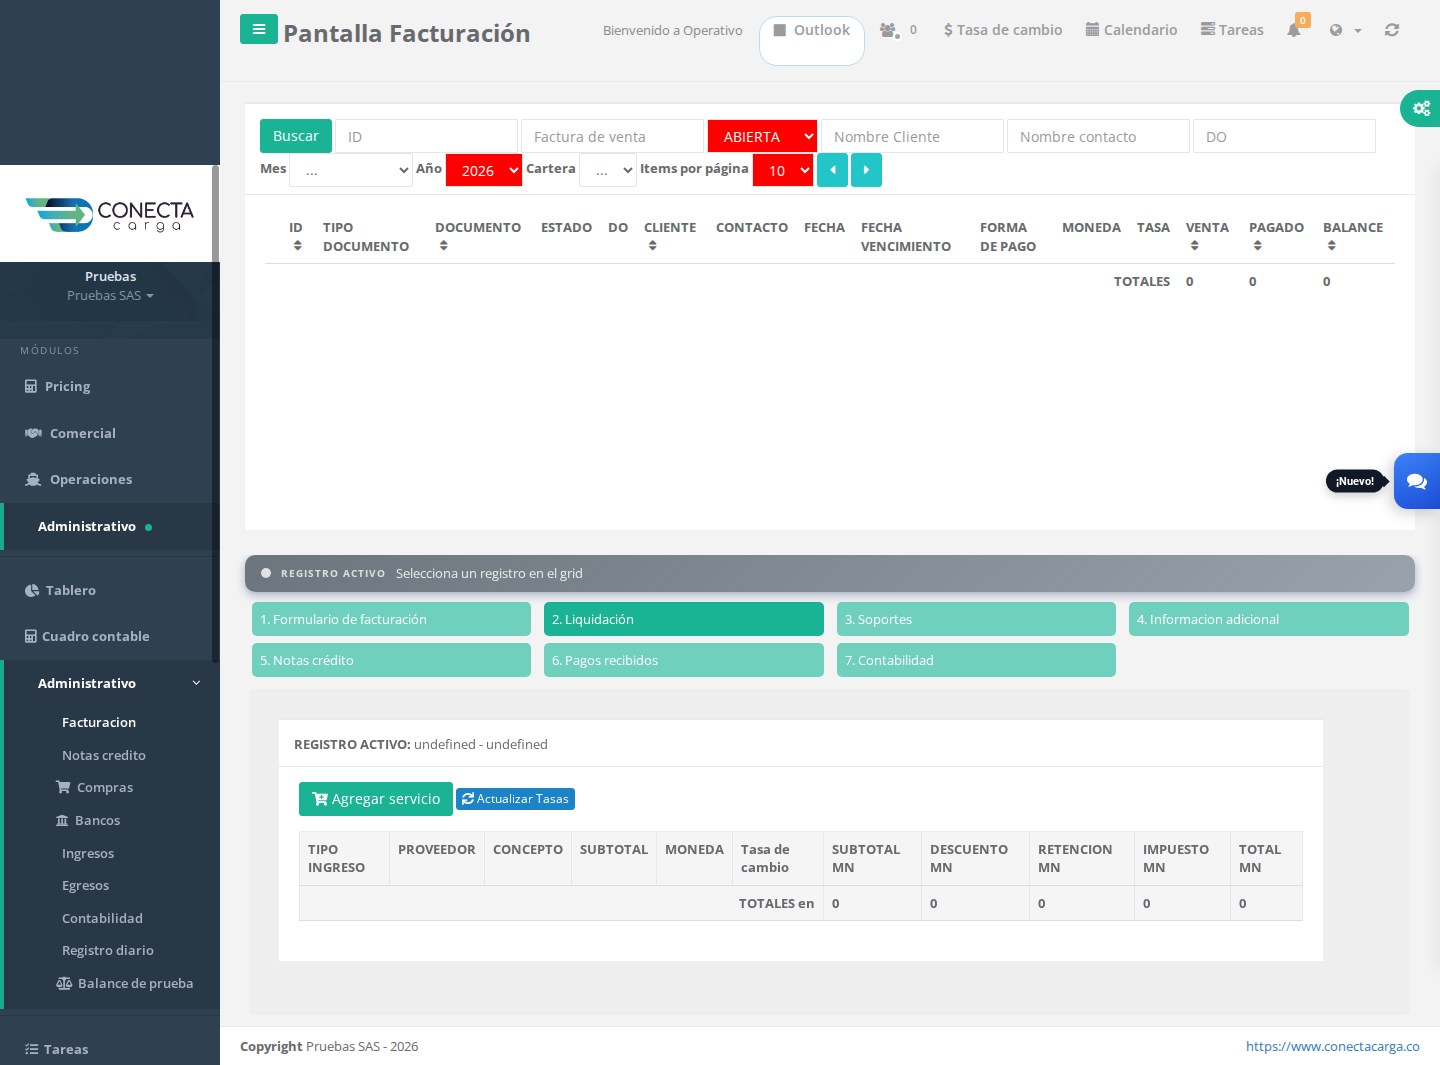1440x1065 pixels.
Task: Expand the Pruebas SAS company selector
Action: click(110, 295)
